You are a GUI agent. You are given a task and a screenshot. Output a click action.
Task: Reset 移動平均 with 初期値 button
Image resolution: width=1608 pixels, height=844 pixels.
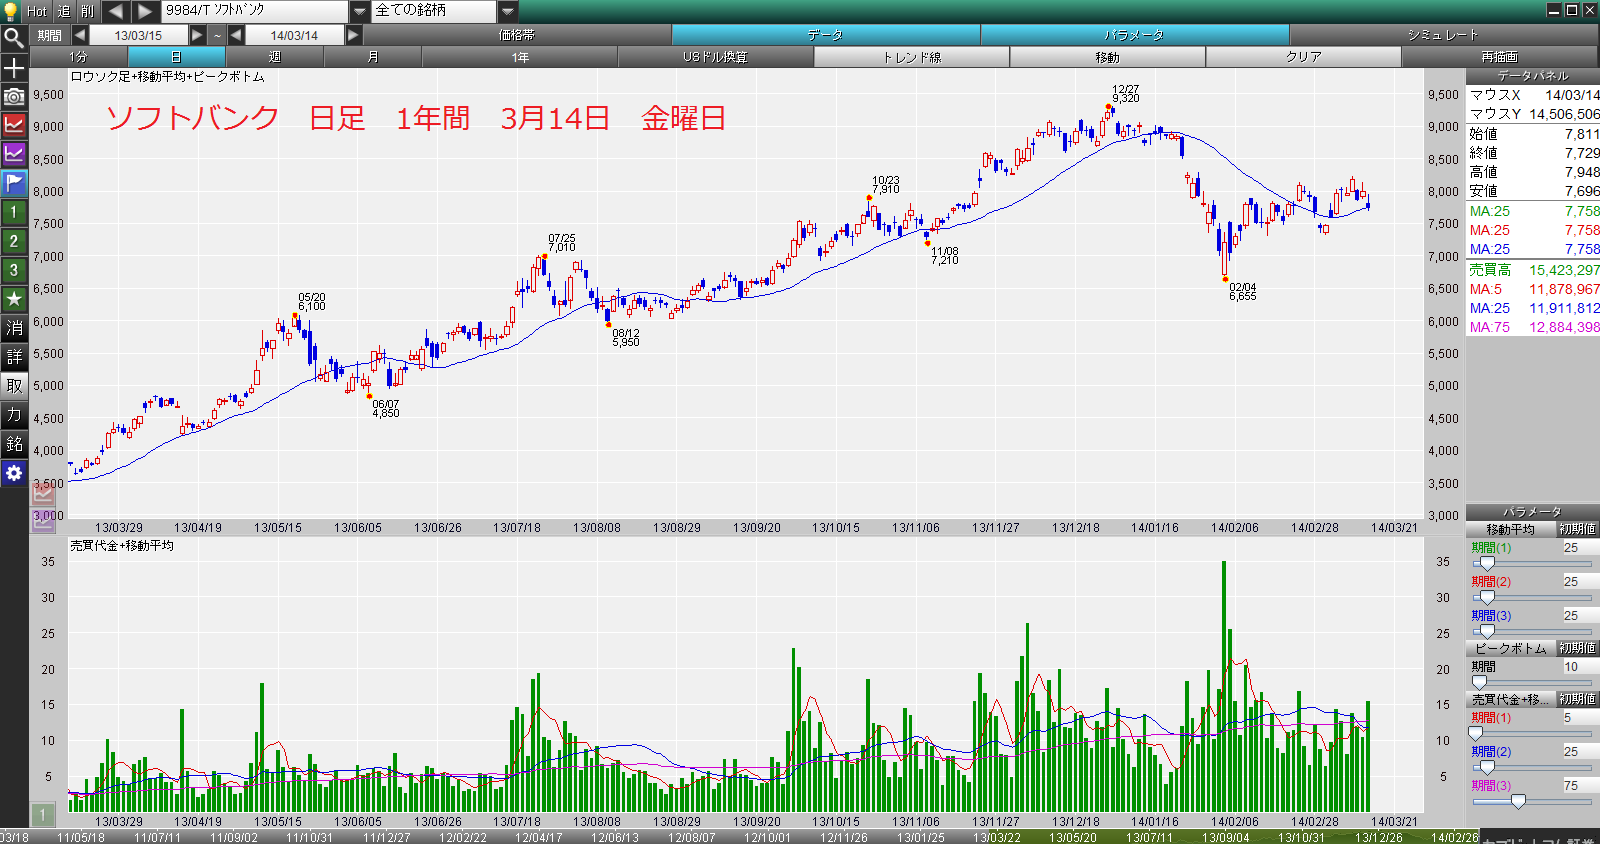(1578, 529)
